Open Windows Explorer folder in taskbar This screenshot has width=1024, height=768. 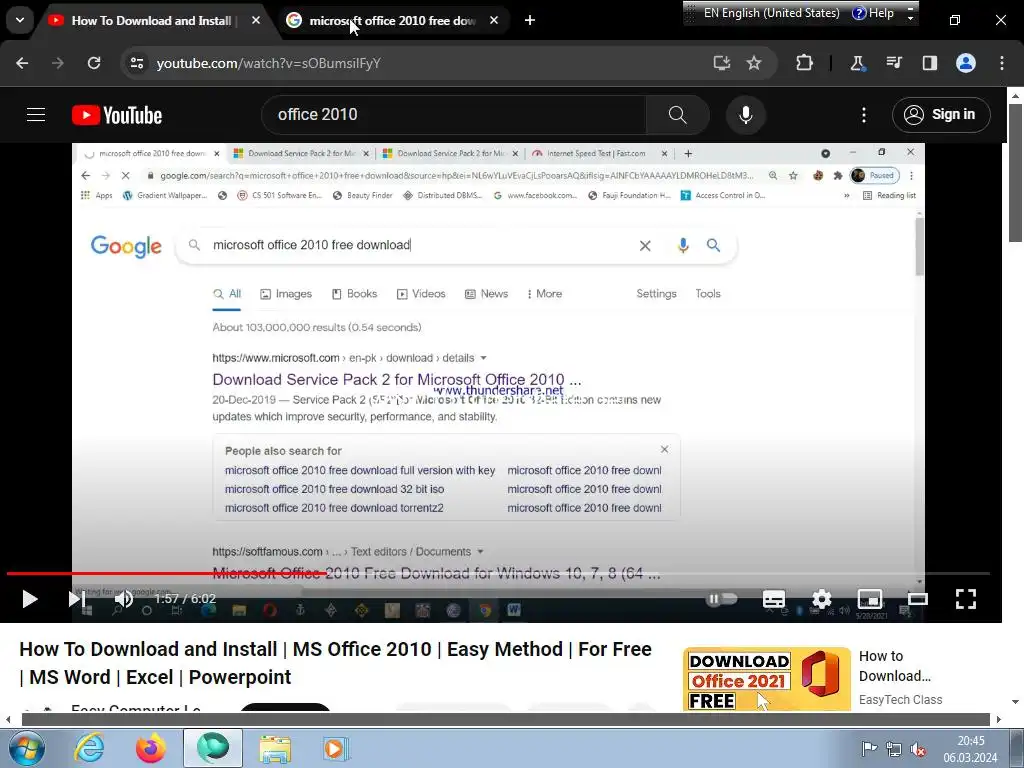pyautogui.click(x=275, y=748)
